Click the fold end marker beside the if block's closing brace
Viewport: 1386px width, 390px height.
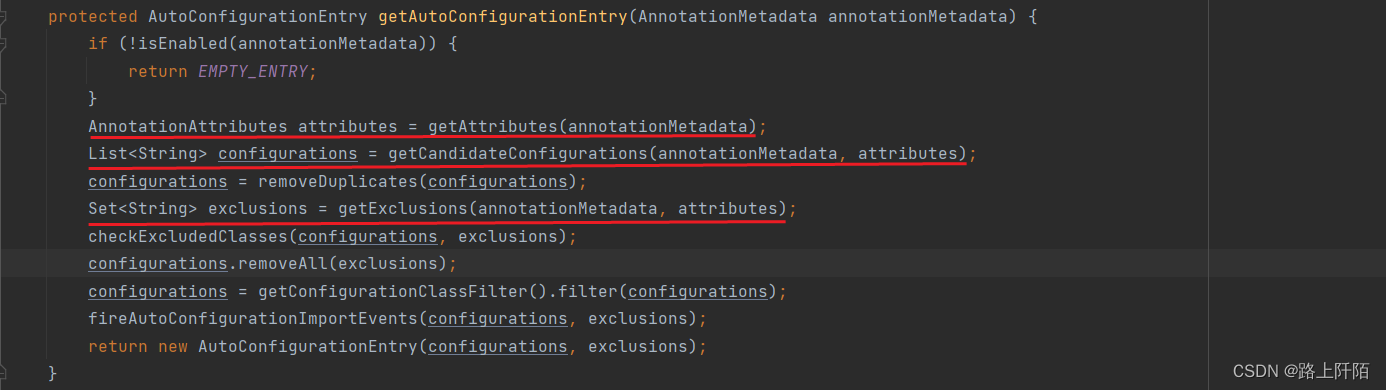[4, 99]
